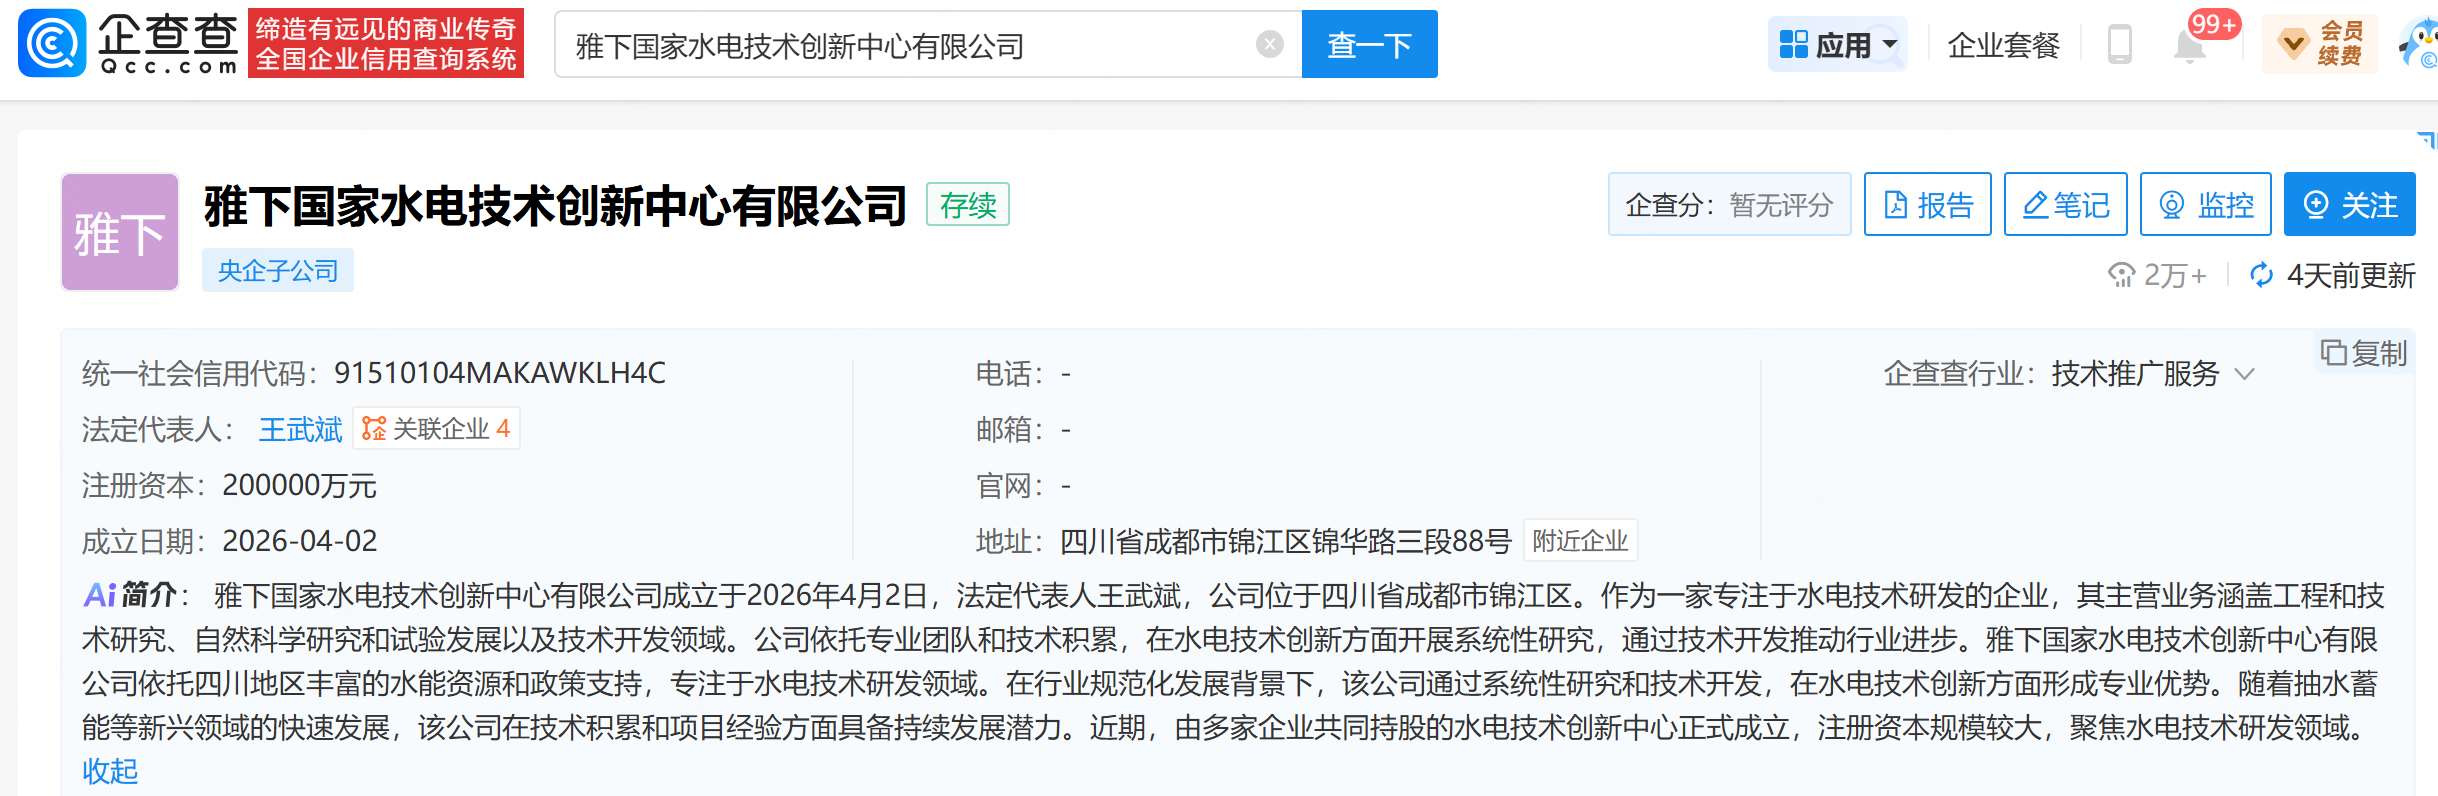
Task: Open the 关联企业 4 tag
Action: [437, 429]
